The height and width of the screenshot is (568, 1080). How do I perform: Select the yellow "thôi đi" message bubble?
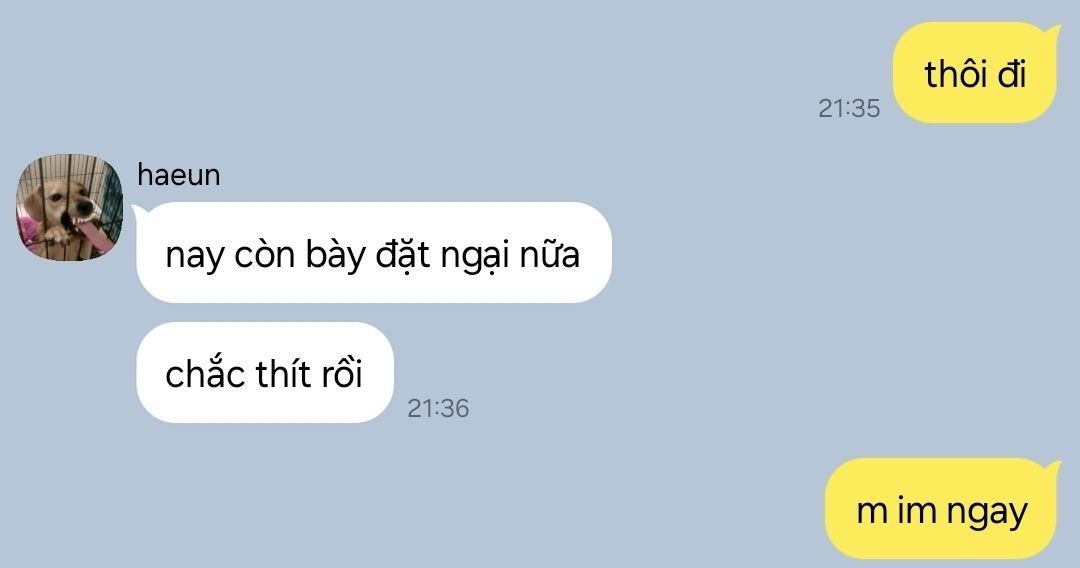(x=975, y=73)
